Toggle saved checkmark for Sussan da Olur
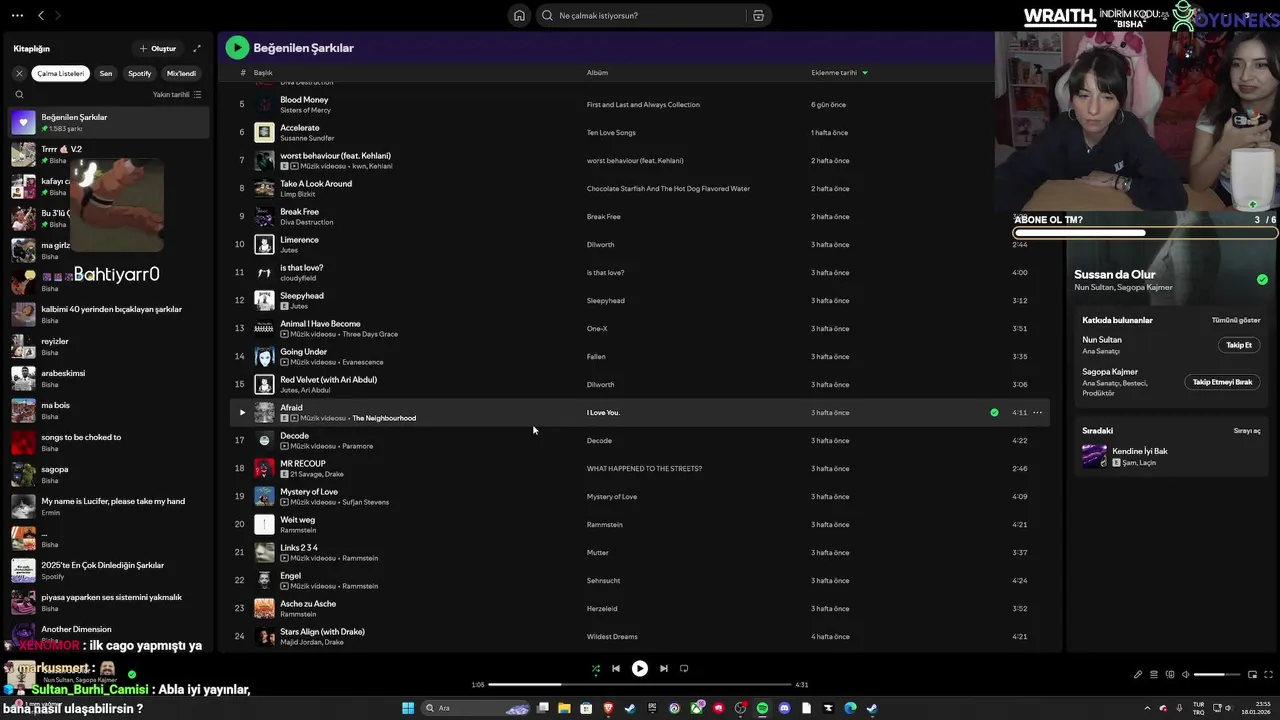This screenshot has height=720, width=1280. click(x=1262, y=280)
